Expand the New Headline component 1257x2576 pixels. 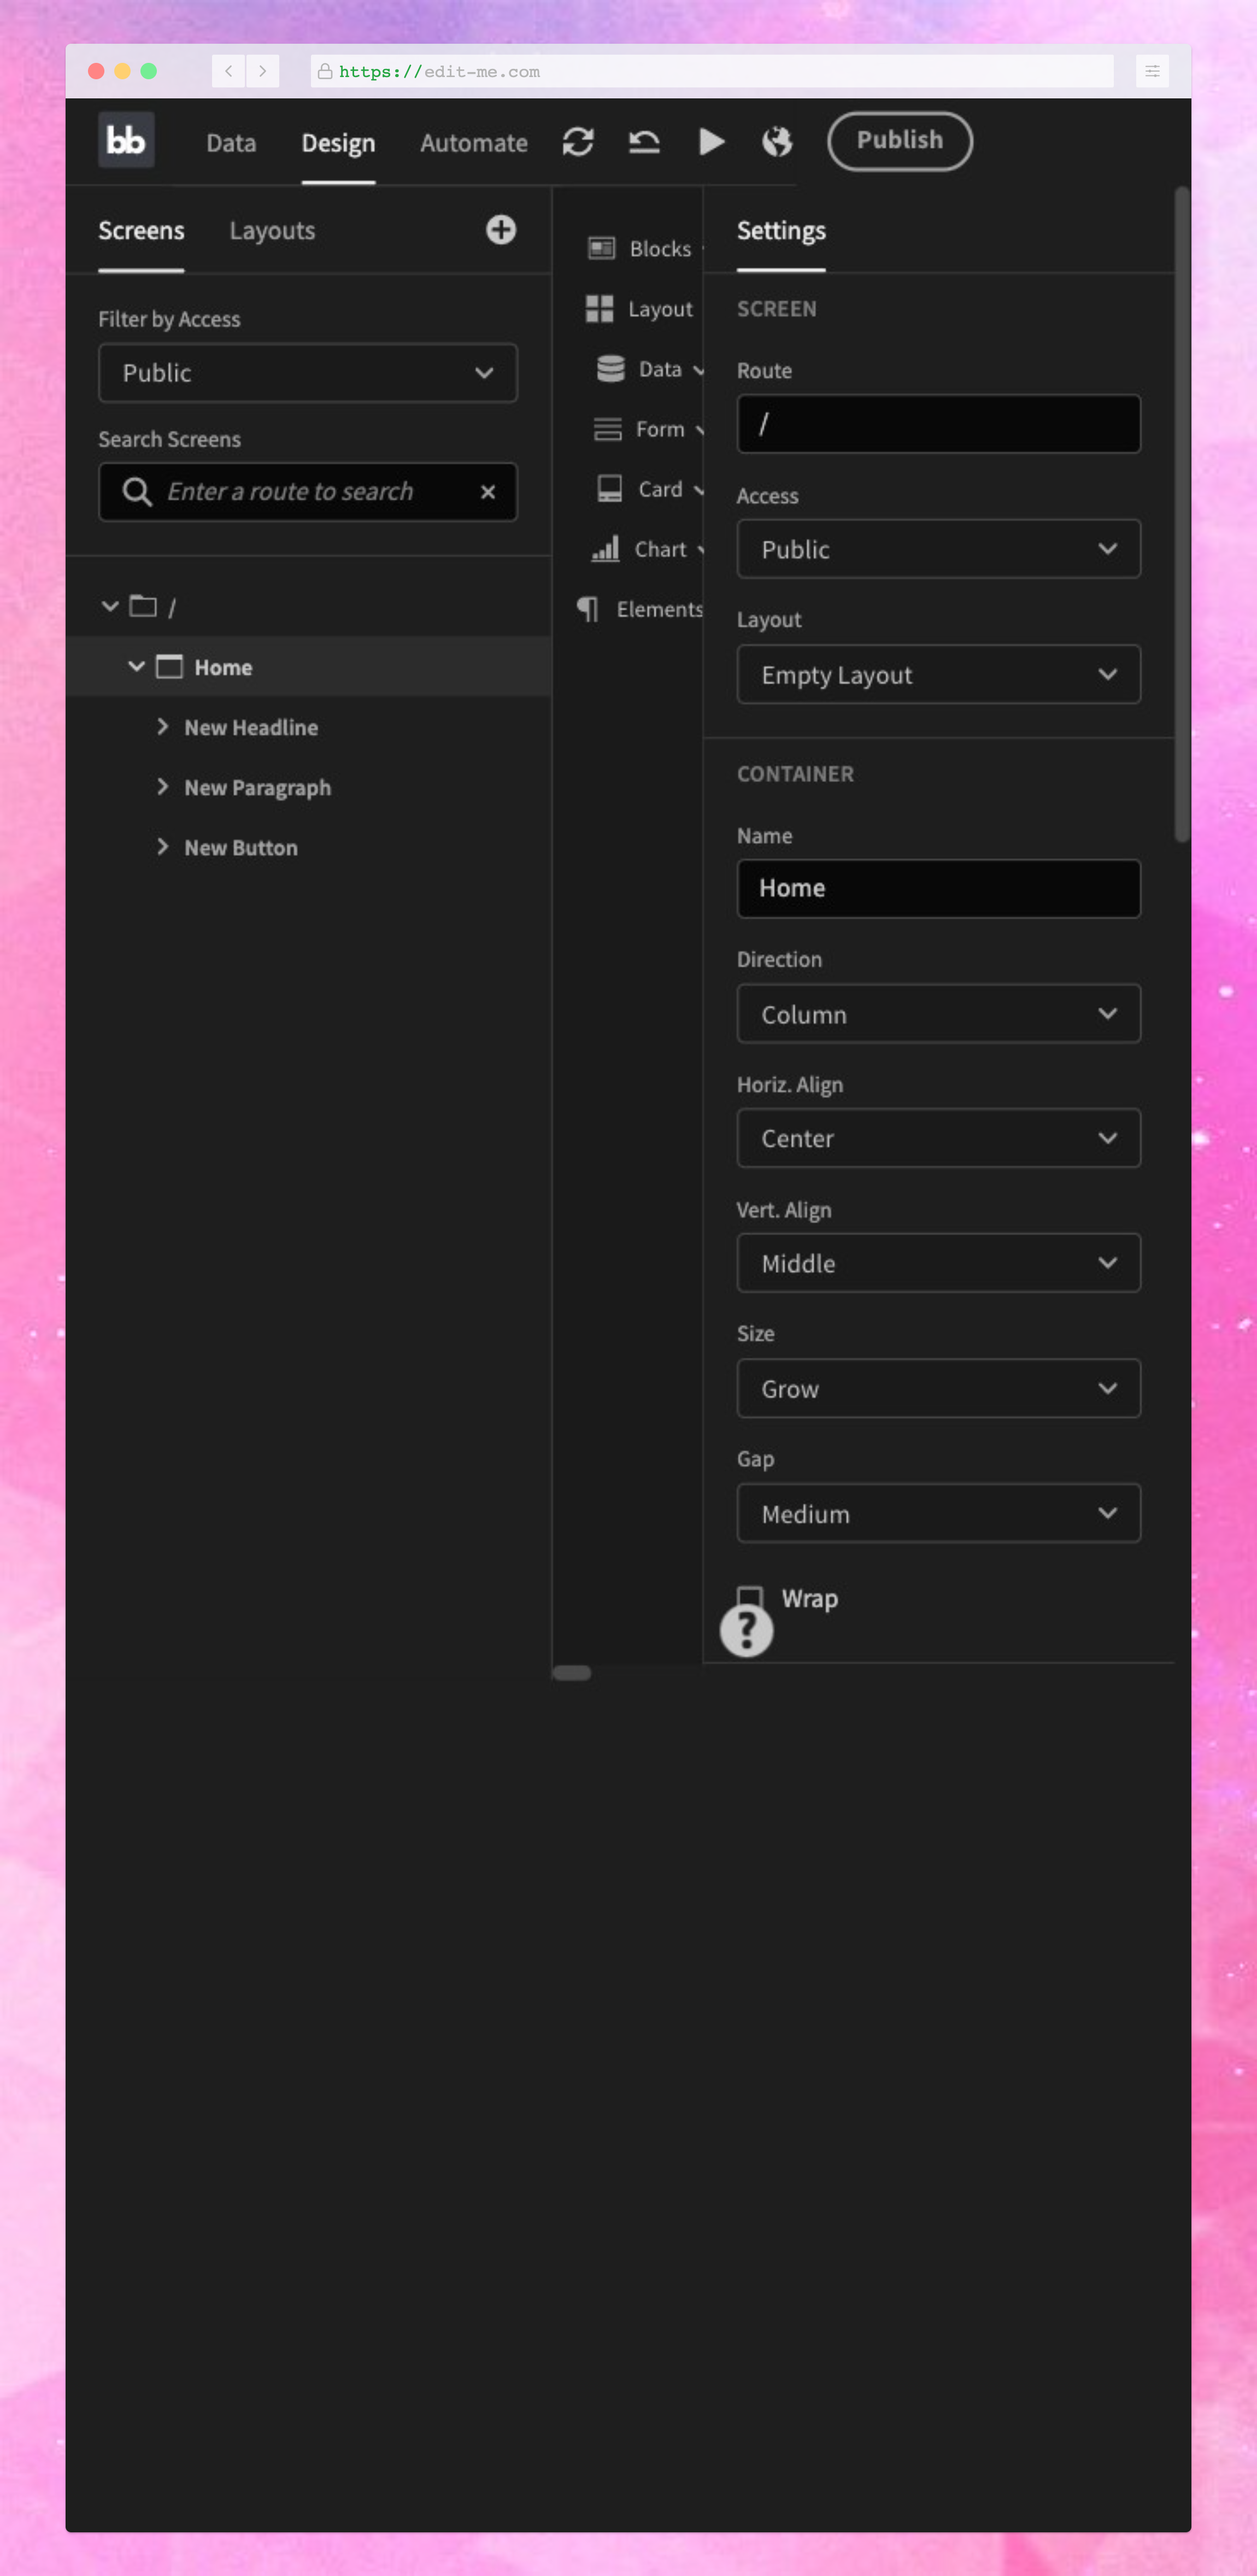click(x=162, y=727)
